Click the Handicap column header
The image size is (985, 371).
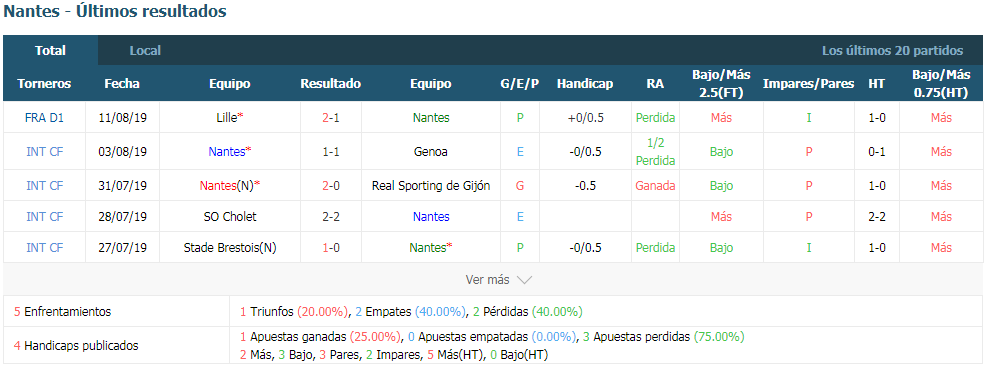click(x=585, y=83)
